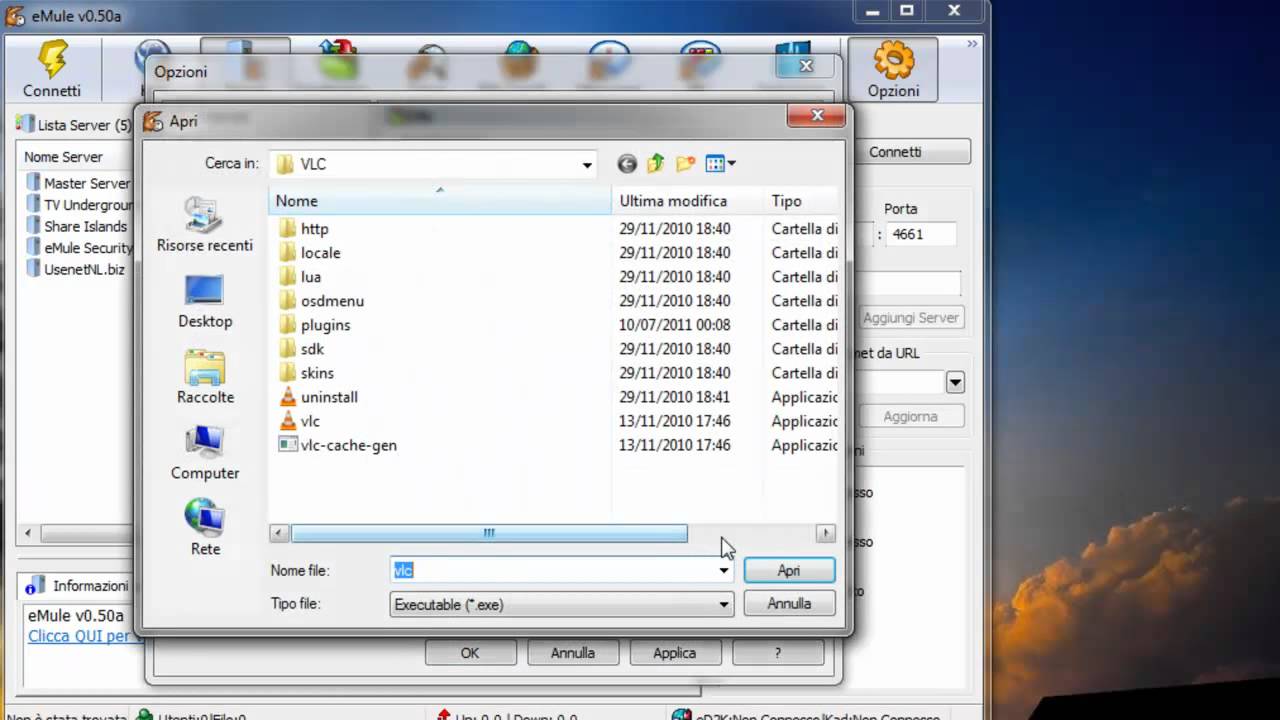Select TV Underground server entry

click(x=79, y=205)
